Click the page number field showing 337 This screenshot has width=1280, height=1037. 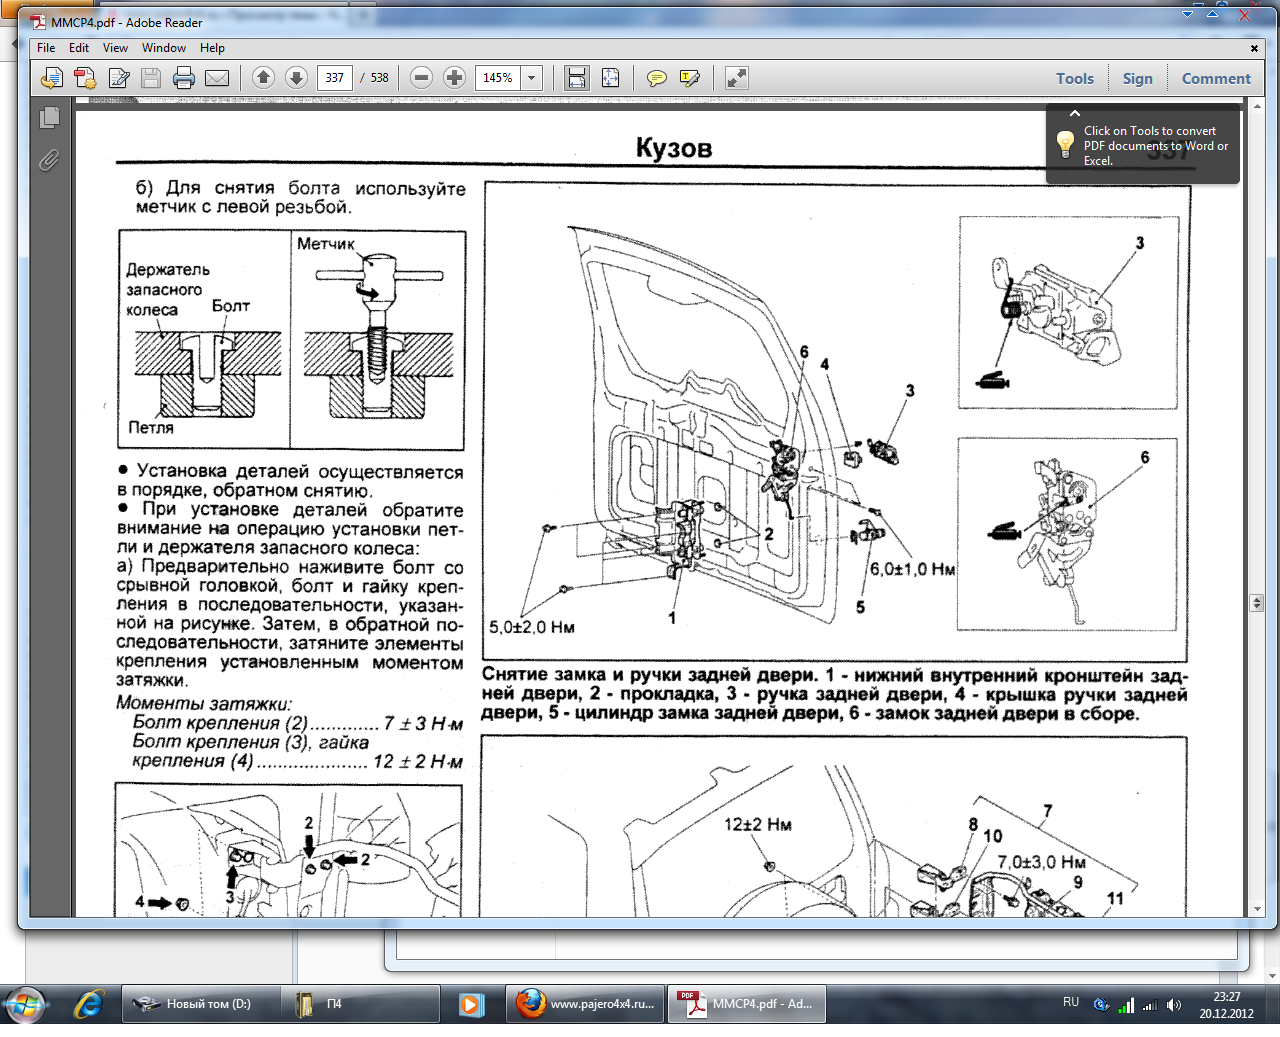coord(334,78)
